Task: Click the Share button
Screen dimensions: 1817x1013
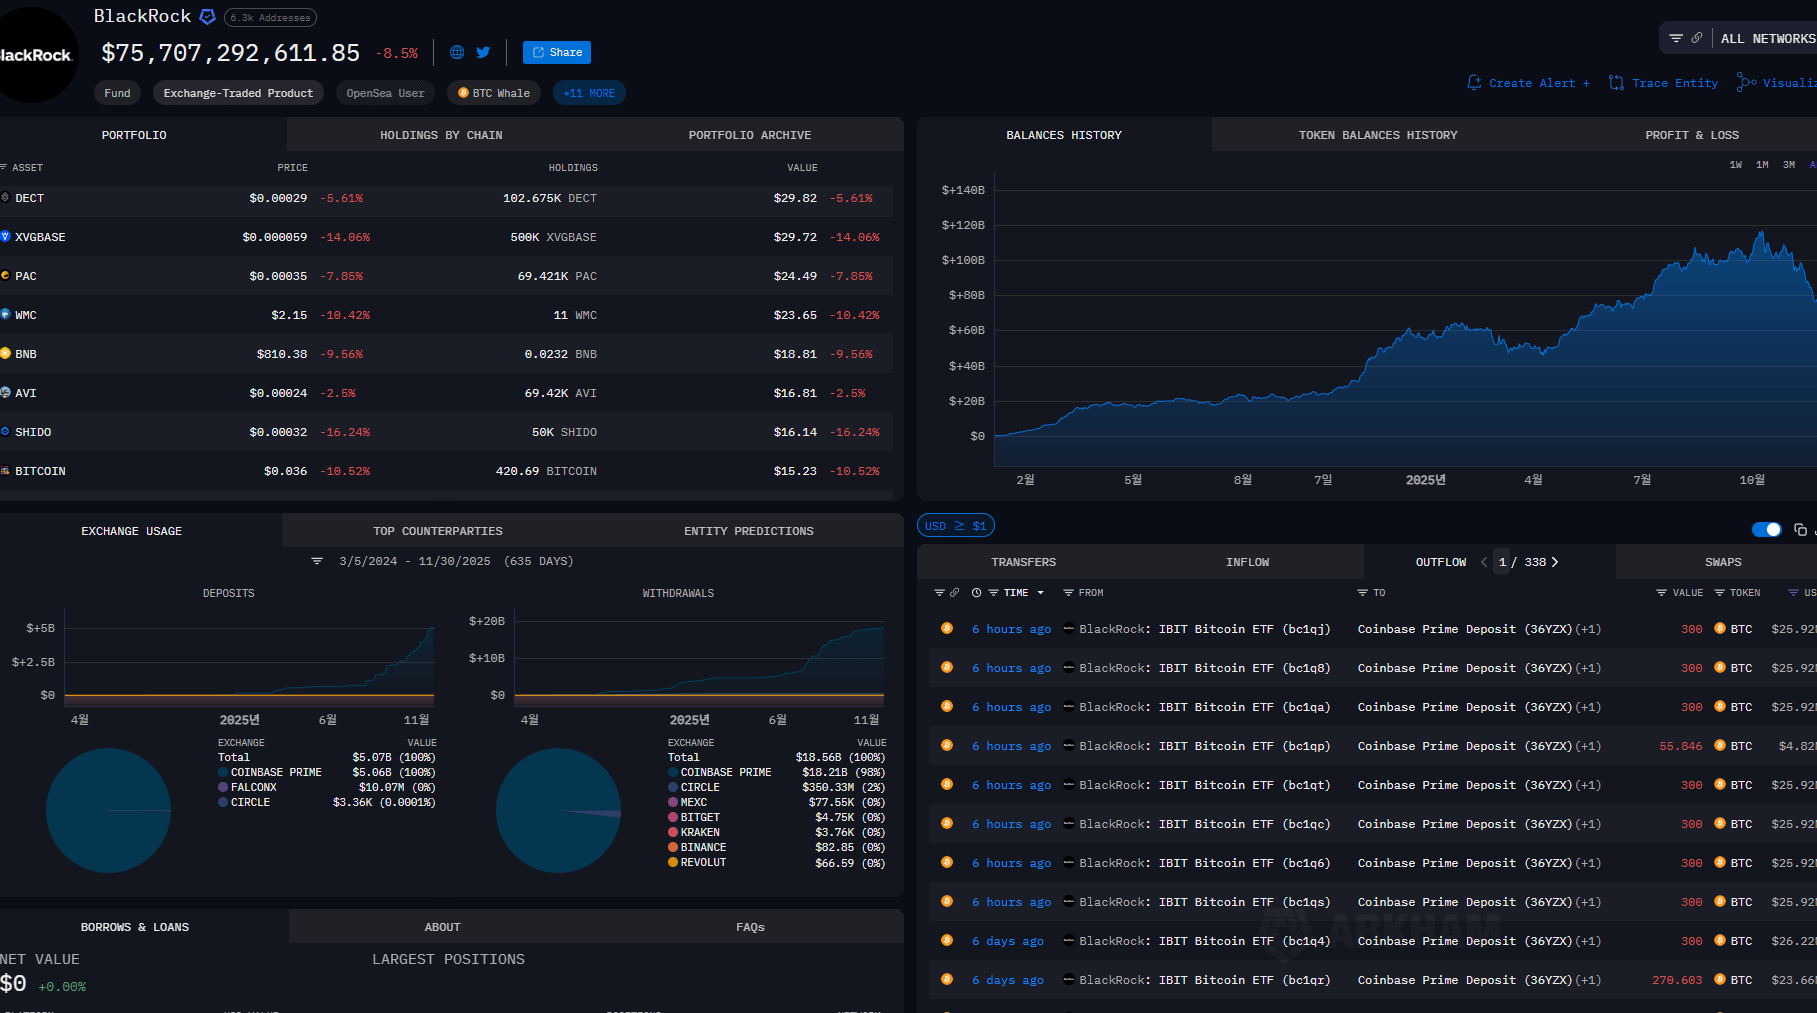Action: pos(557,52)
